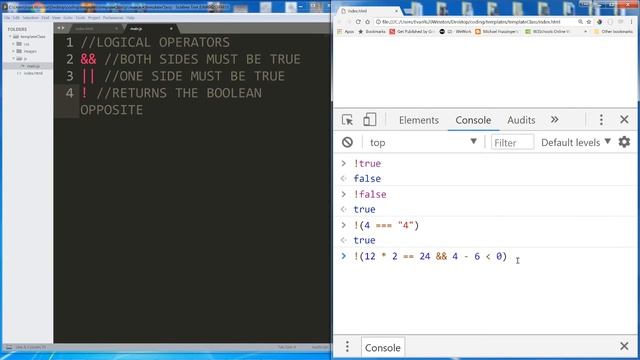The image size is (640, 360).
Task: Open the top execution context dropdown
Action: (423, 142)
